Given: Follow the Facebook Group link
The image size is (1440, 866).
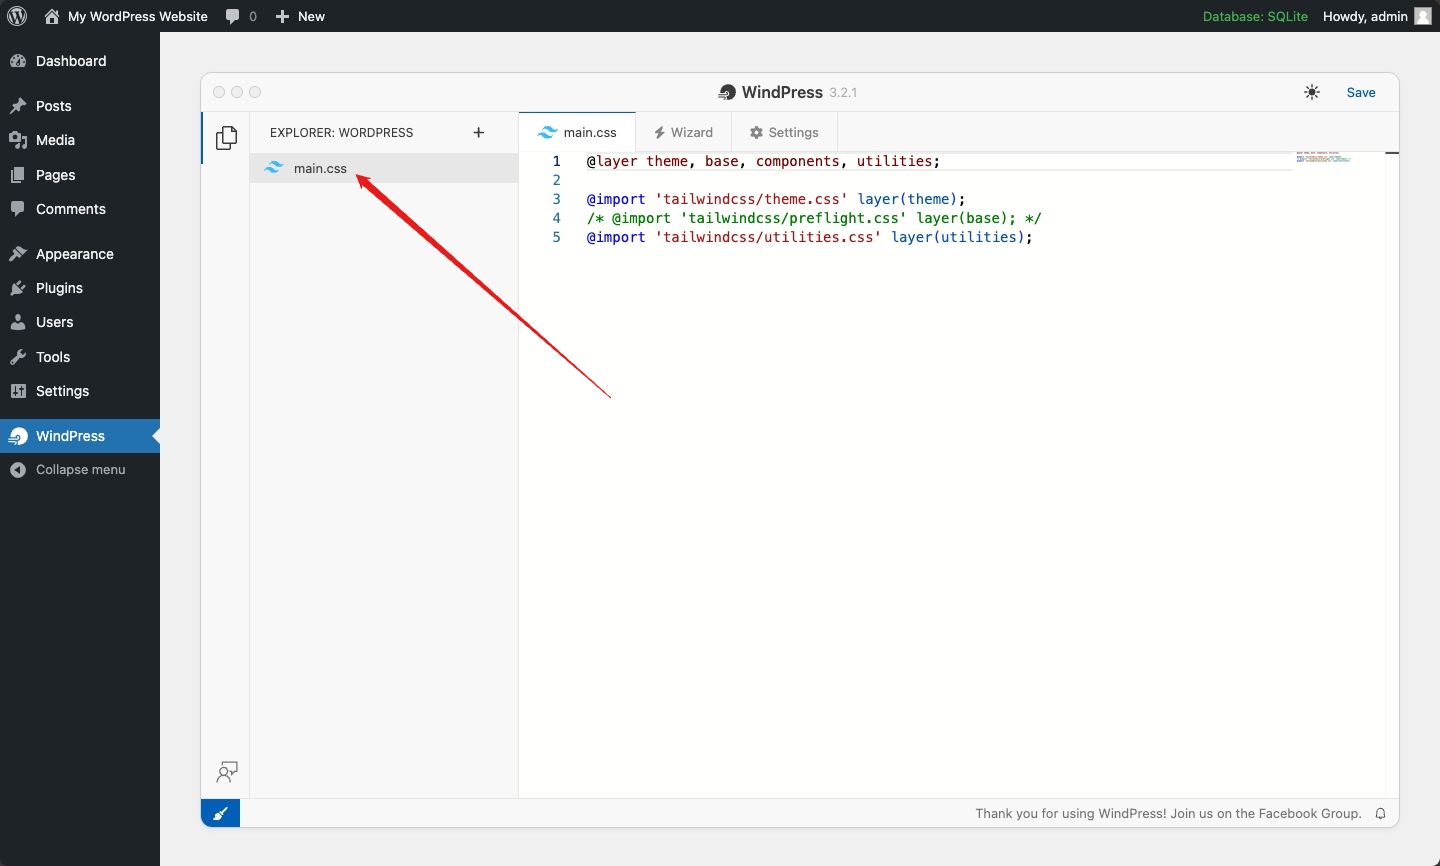Looking at the screenshot, I should pyautogui.click(x=1311, y=813).
